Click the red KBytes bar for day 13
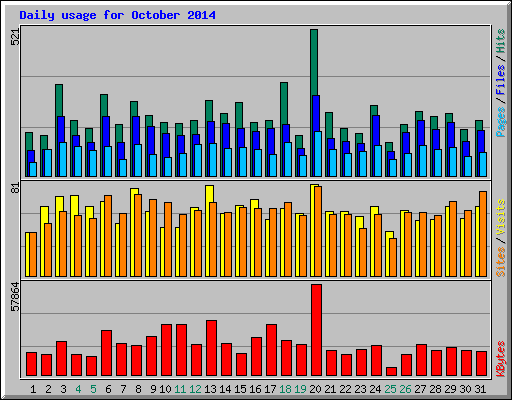The height and width of the screenshot is (400, 512). coord(211,348)
